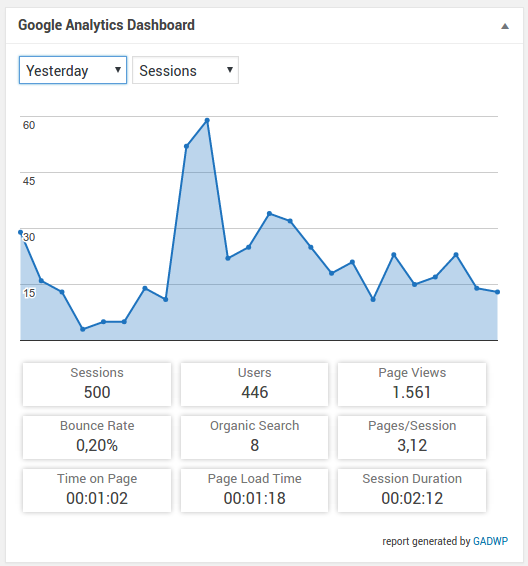Click the Google Analytics Dashboard title
This screenshot has width=528, height=566.
[x=106, y=25]
